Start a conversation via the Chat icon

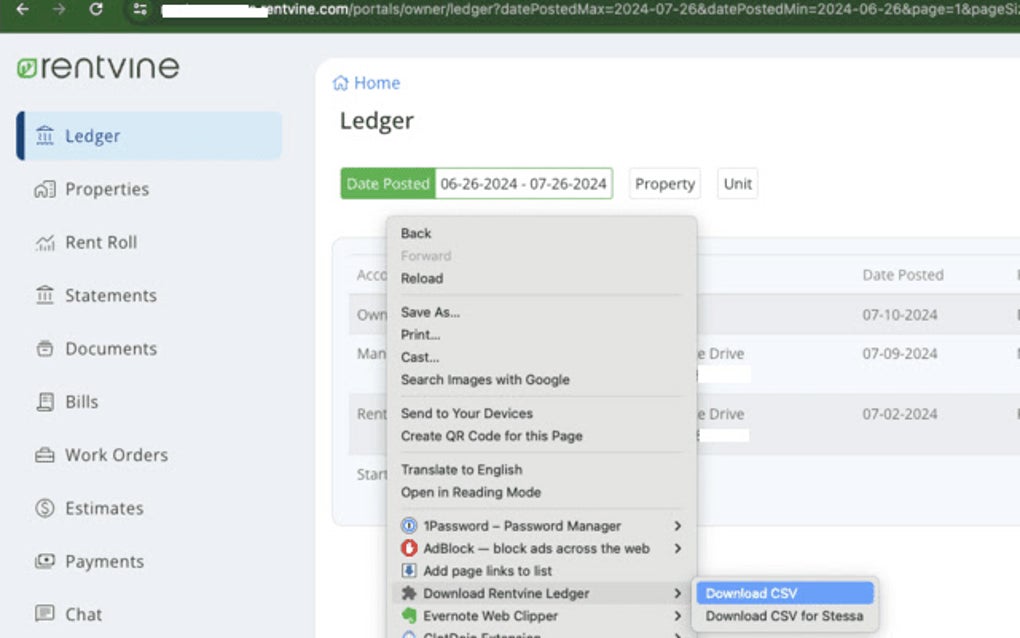(44, 614)
